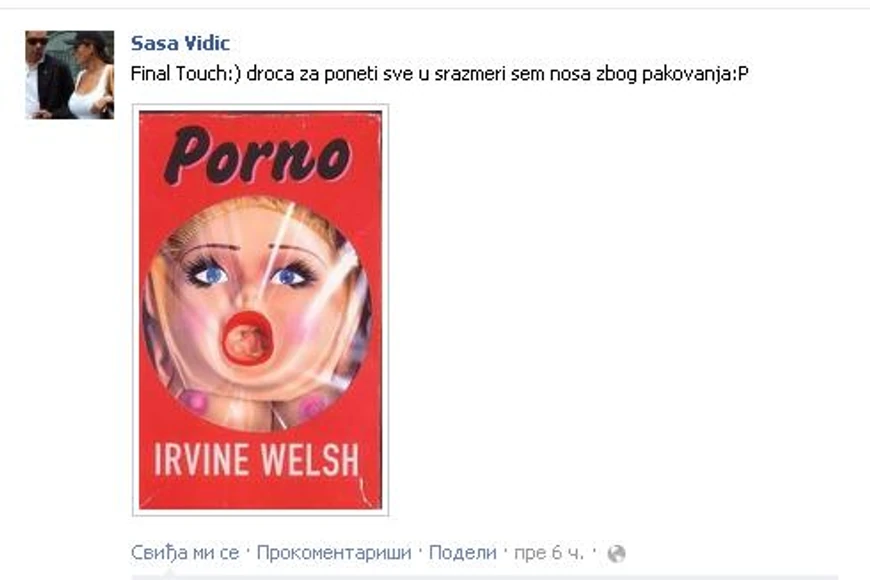The image size is (870, 580).
Task: Open Sasa Vidic's profile picture thumbnail
Action: click(69, 75)
